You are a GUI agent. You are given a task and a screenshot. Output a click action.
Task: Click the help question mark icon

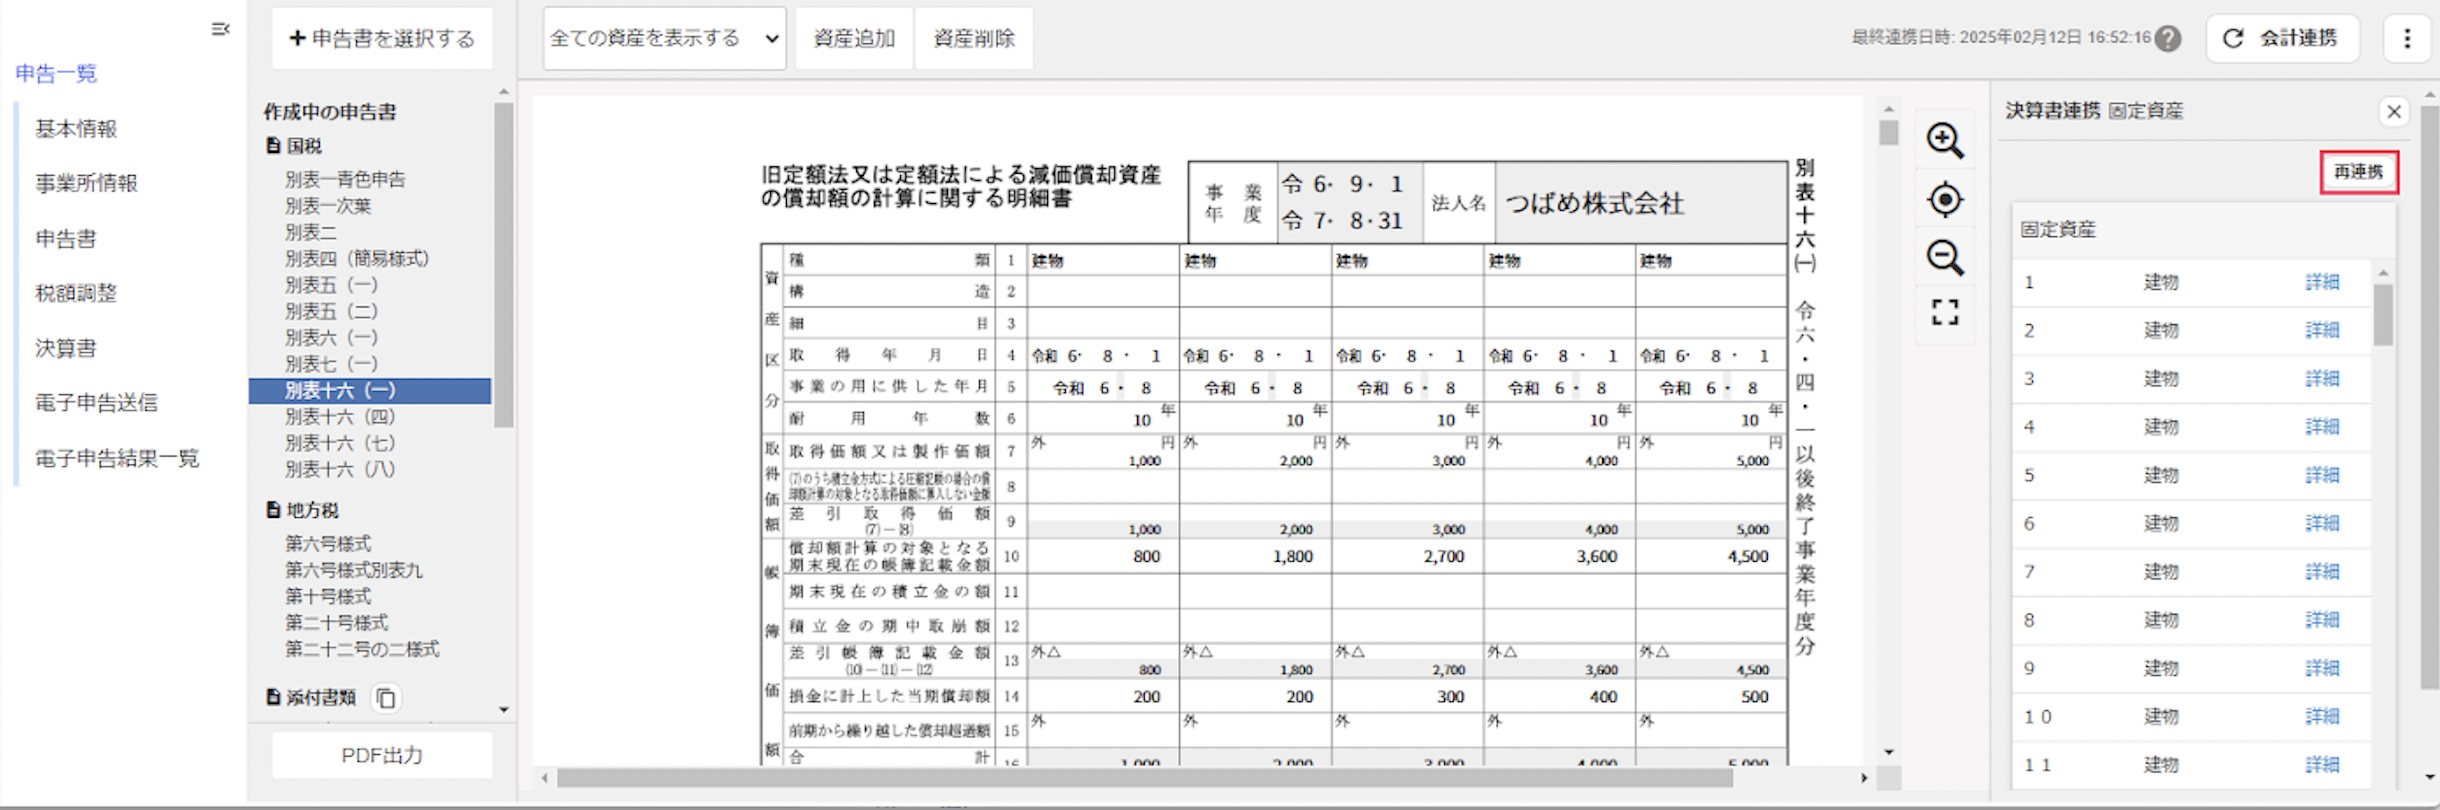2168,39
